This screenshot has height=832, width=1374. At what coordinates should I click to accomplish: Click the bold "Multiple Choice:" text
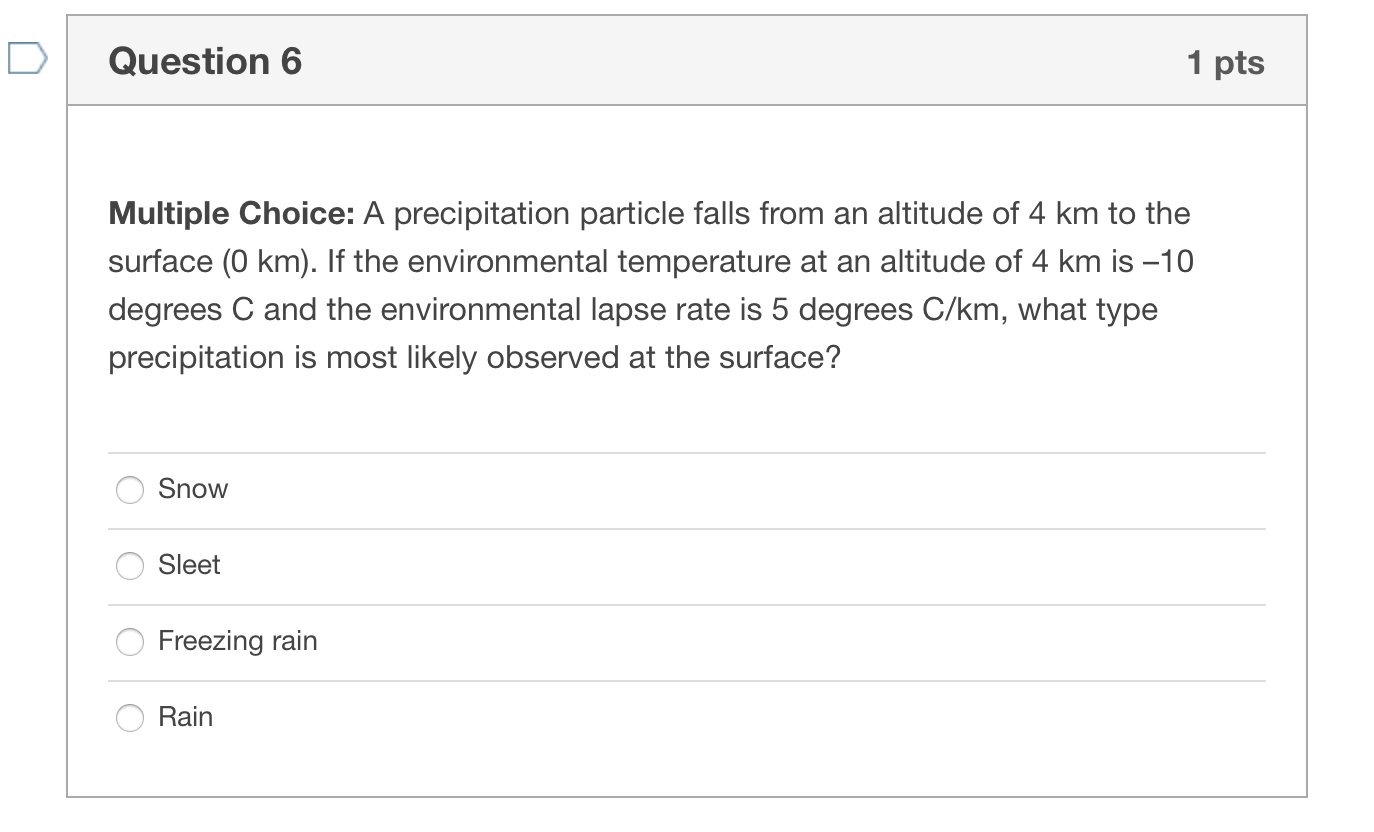tap(232, 213)
